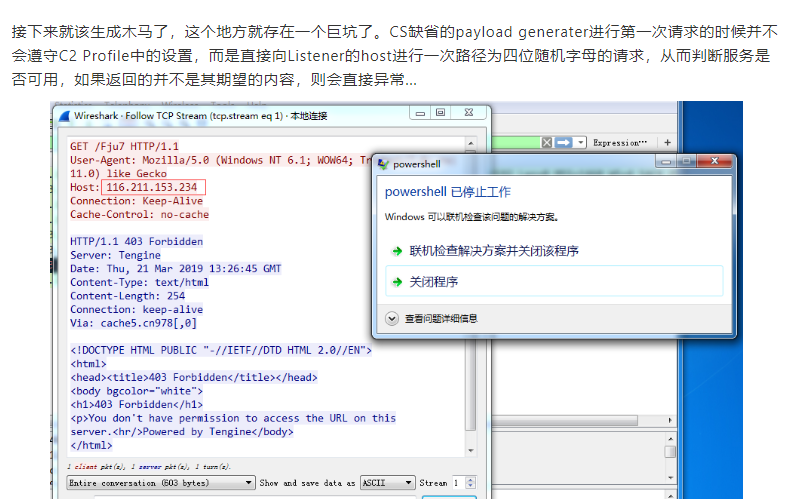The width and height of the screenshot is (786, 499).
Task: Click the Stream number stepper arrows
Action: (x=470, y=483)
